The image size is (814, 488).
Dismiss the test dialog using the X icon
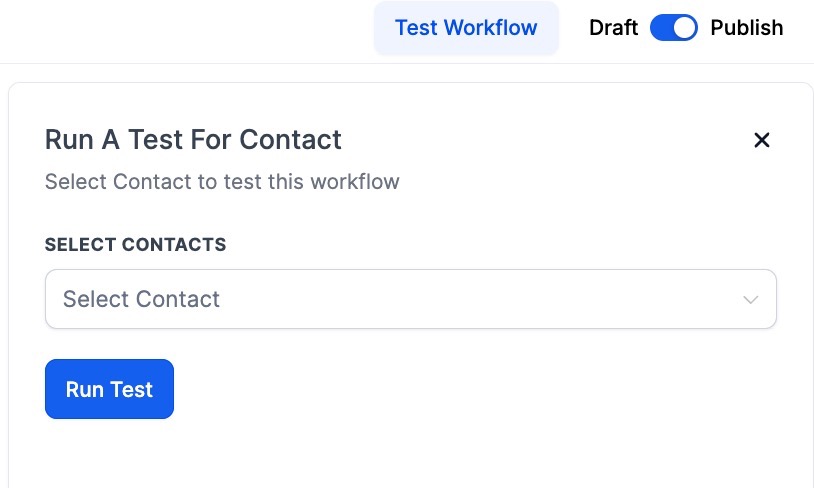761,140
